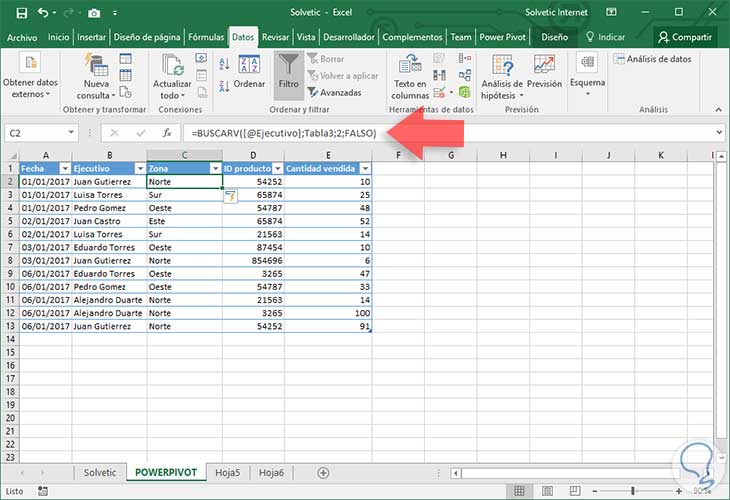This screenshot has width=730, height=500.
Task: Expand the Cantidad vendida filter dropdown
Action: coord(364,169)
